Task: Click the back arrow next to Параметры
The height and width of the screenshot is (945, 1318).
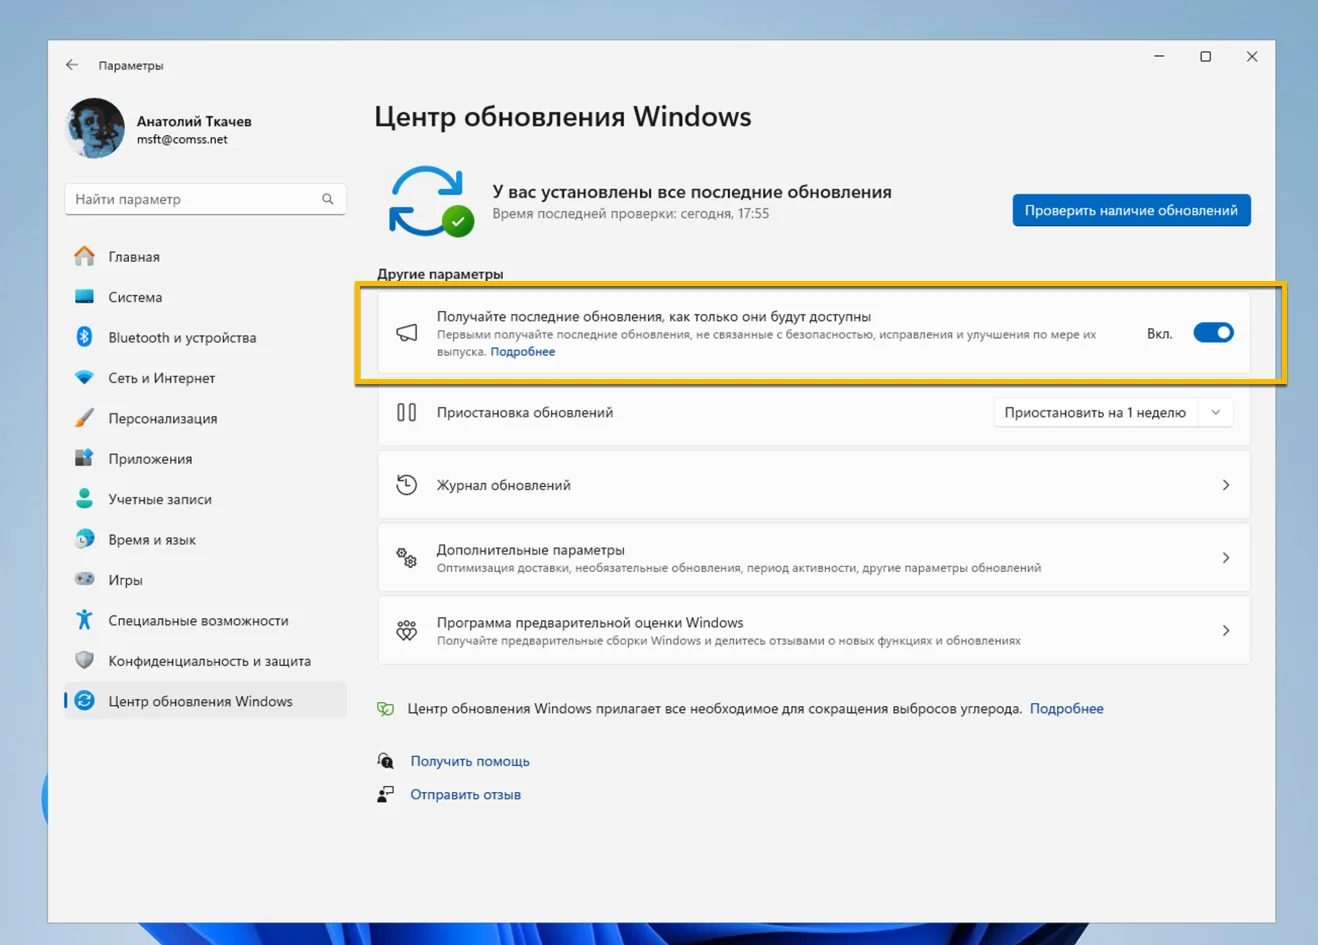Action: click(x=72, y=65)
